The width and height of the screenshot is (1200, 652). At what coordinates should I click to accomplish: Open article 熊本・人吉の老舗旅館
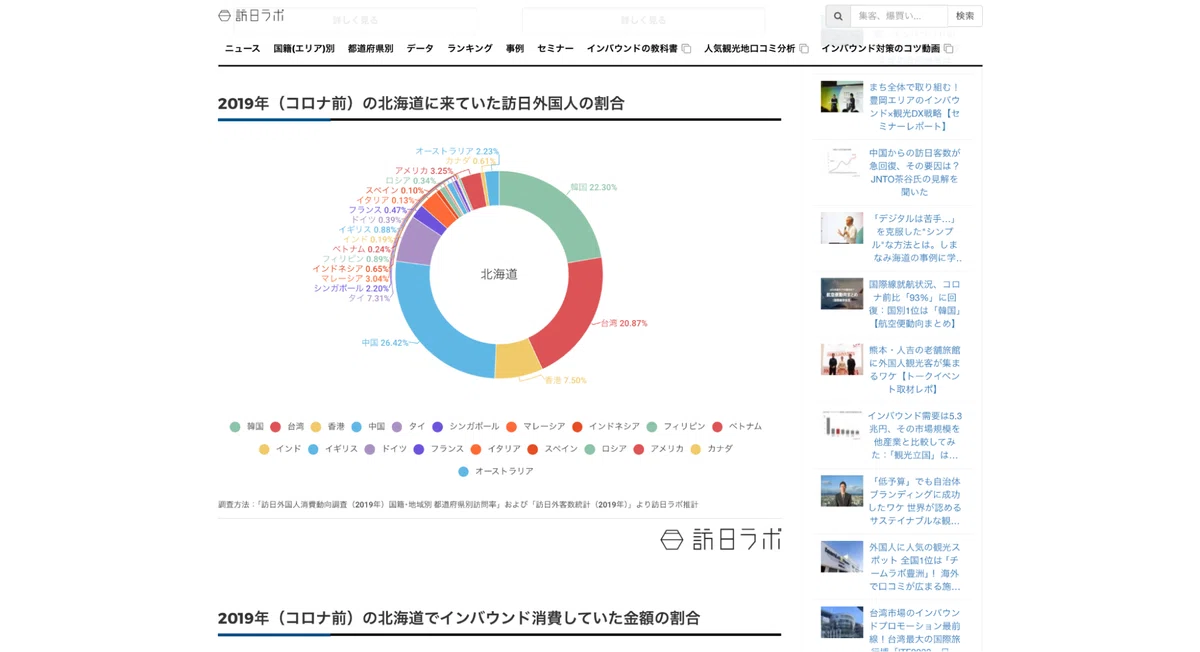point(914,370)
